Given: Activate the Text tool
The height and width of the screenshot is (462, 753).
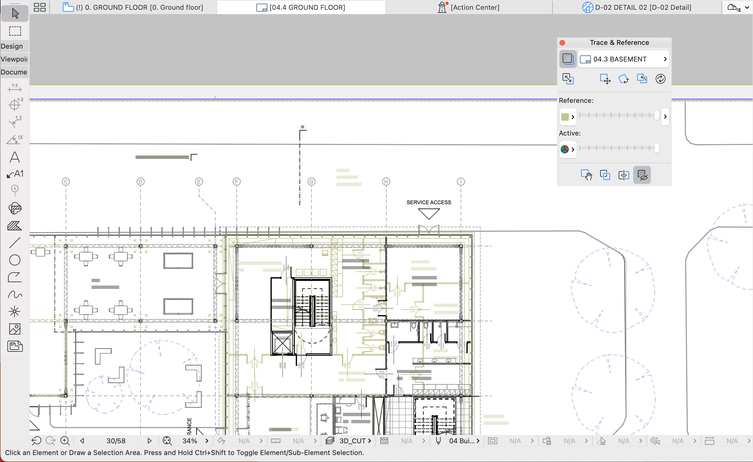Looking at the screenshot, I should coord(14,157).
